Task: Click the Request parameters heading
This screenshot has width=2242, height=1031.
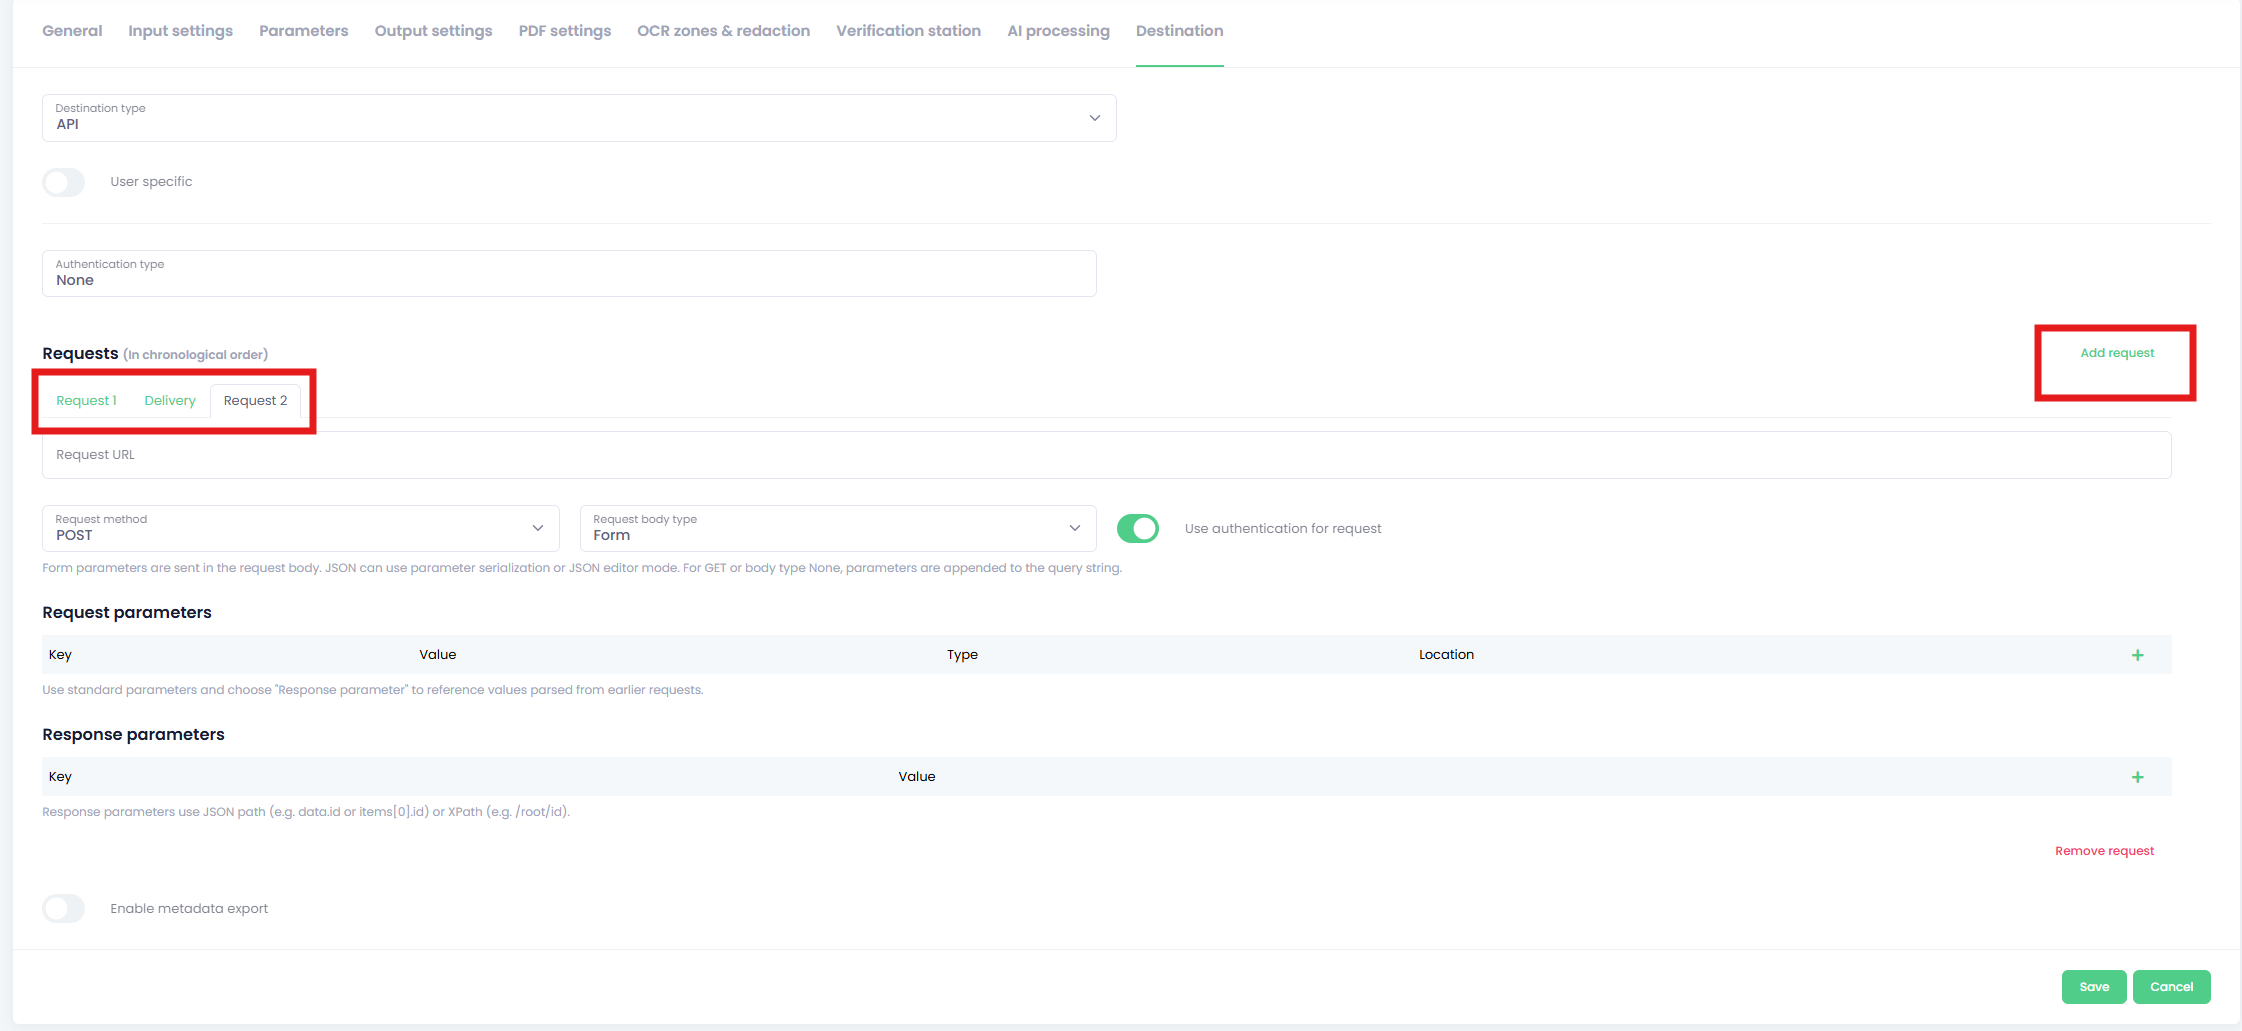Action: pyautogui.click(x=127, y=612)
